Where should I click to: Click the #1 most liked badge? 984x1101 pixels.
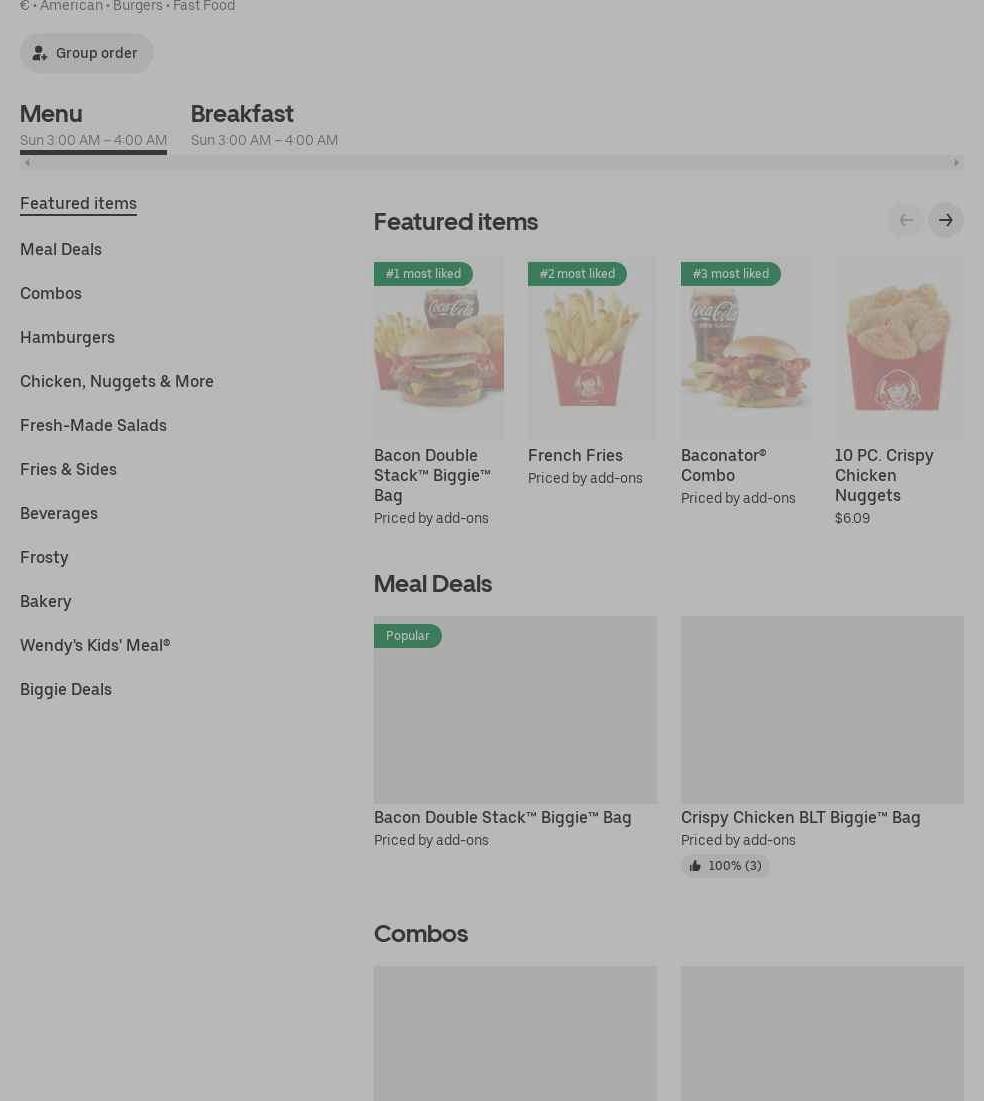[x=423, y=274]
